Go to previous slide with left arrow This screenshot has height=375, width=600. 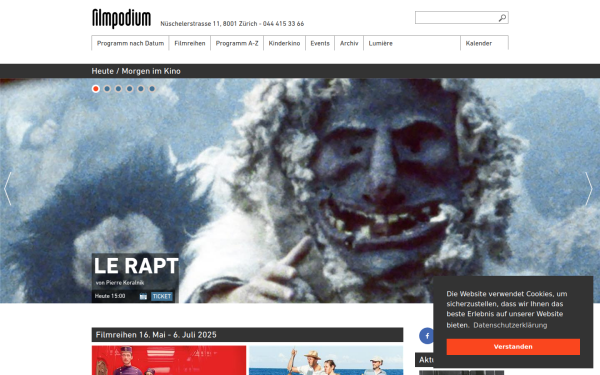[8, 189]
